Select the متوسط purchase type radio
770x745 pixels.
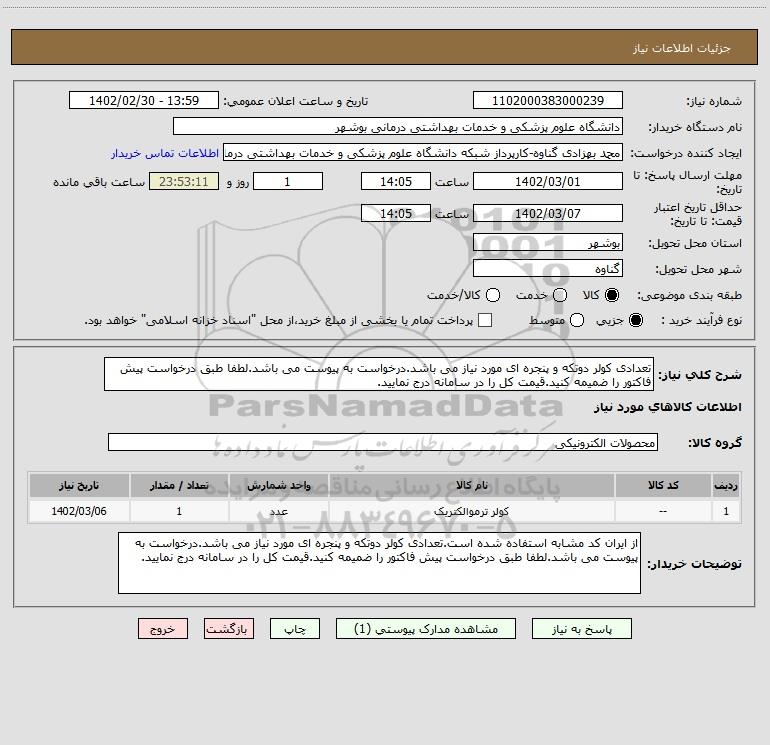(577, 320)
